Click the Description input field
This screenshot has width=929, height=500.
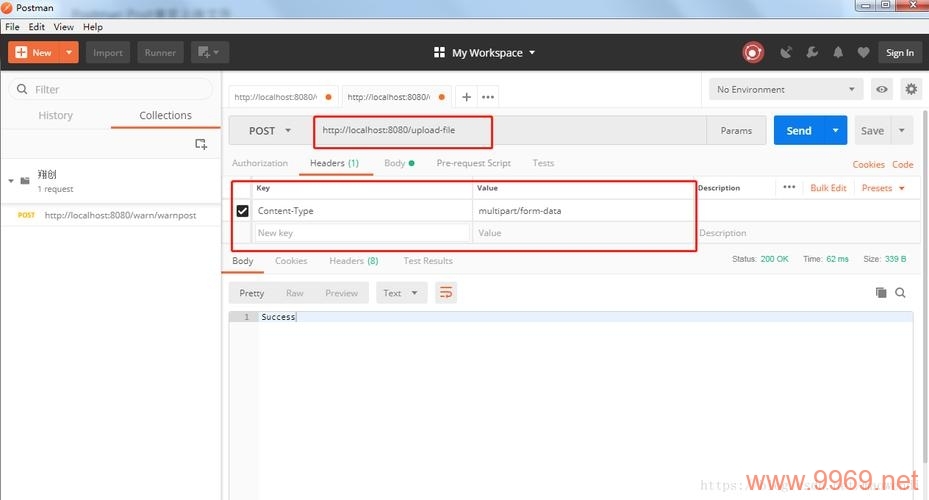[x=808, y=233]
